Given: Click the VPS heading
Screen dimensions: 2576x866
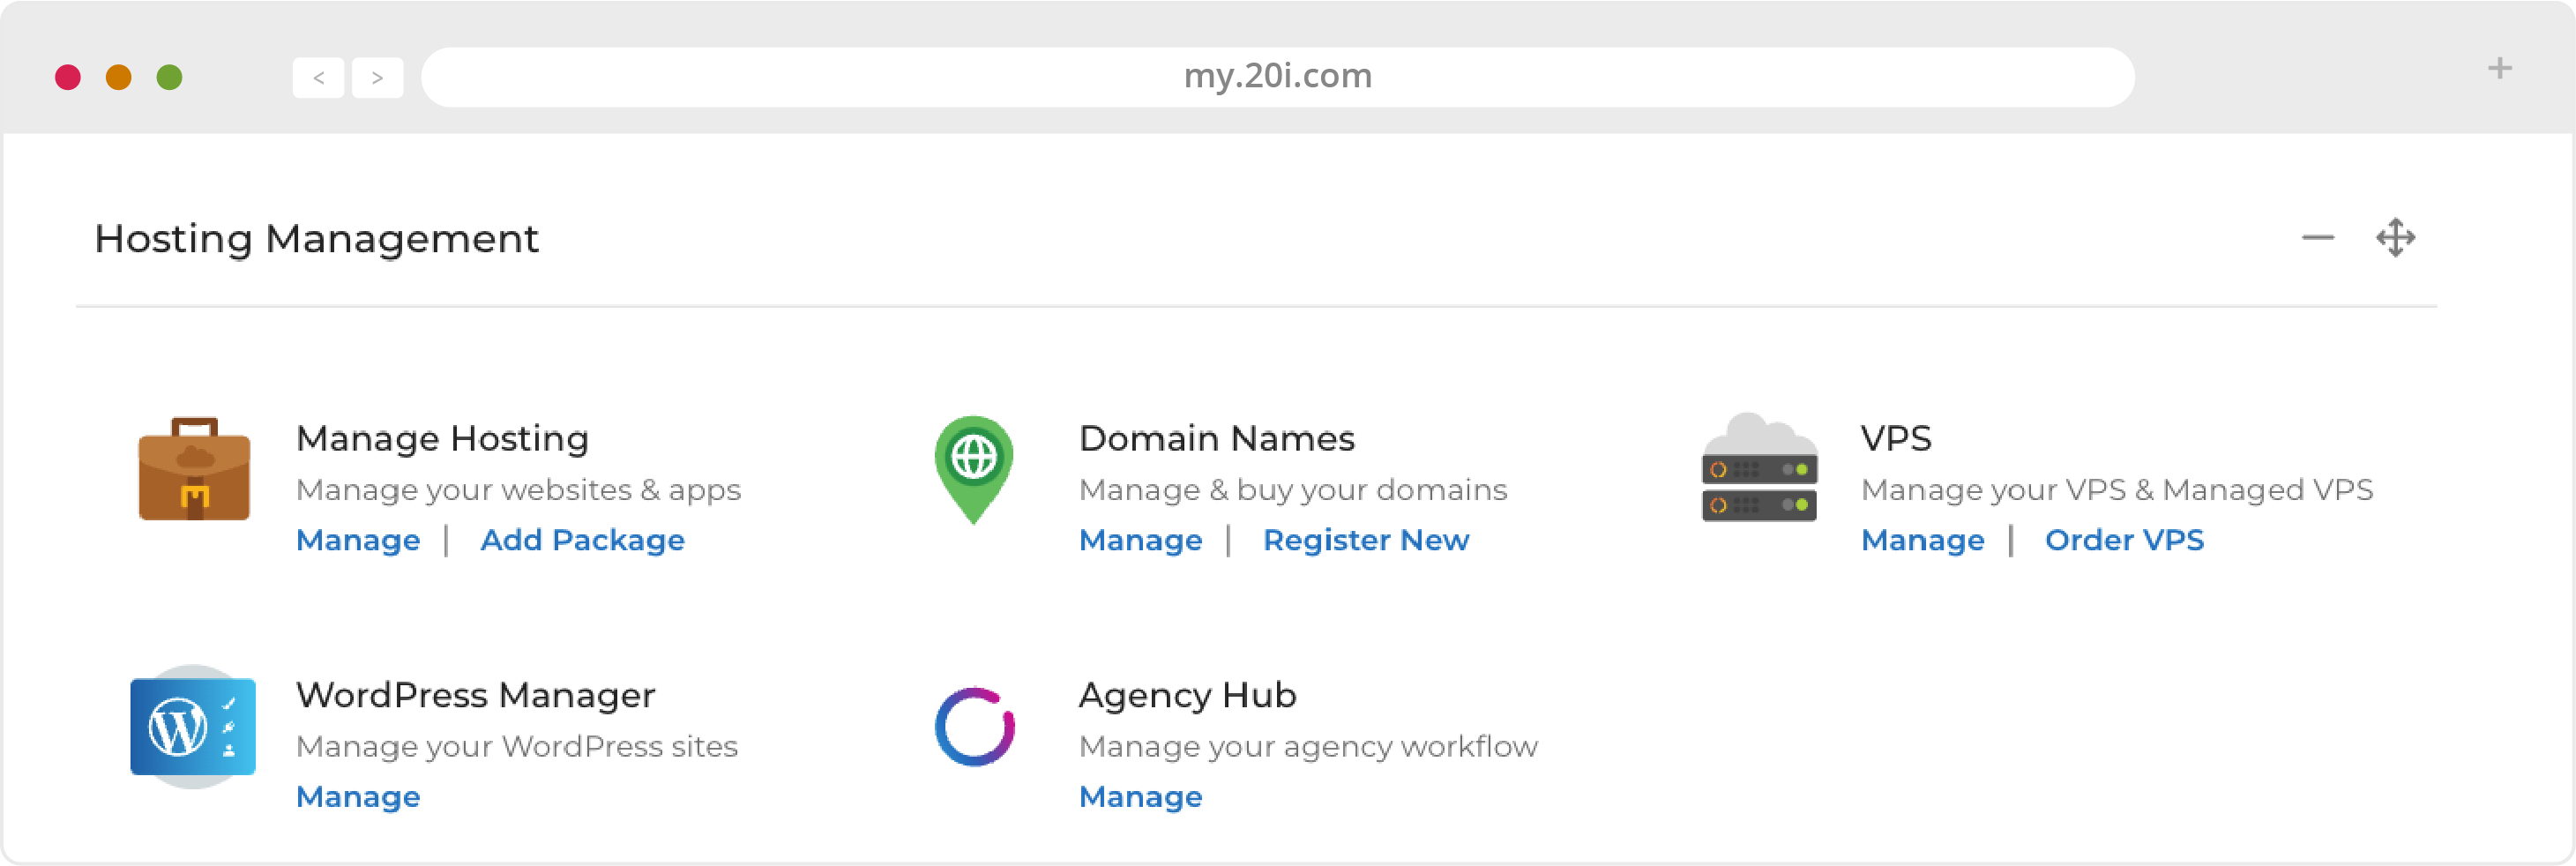Looking at the screenshot, I should (1896, 438).
